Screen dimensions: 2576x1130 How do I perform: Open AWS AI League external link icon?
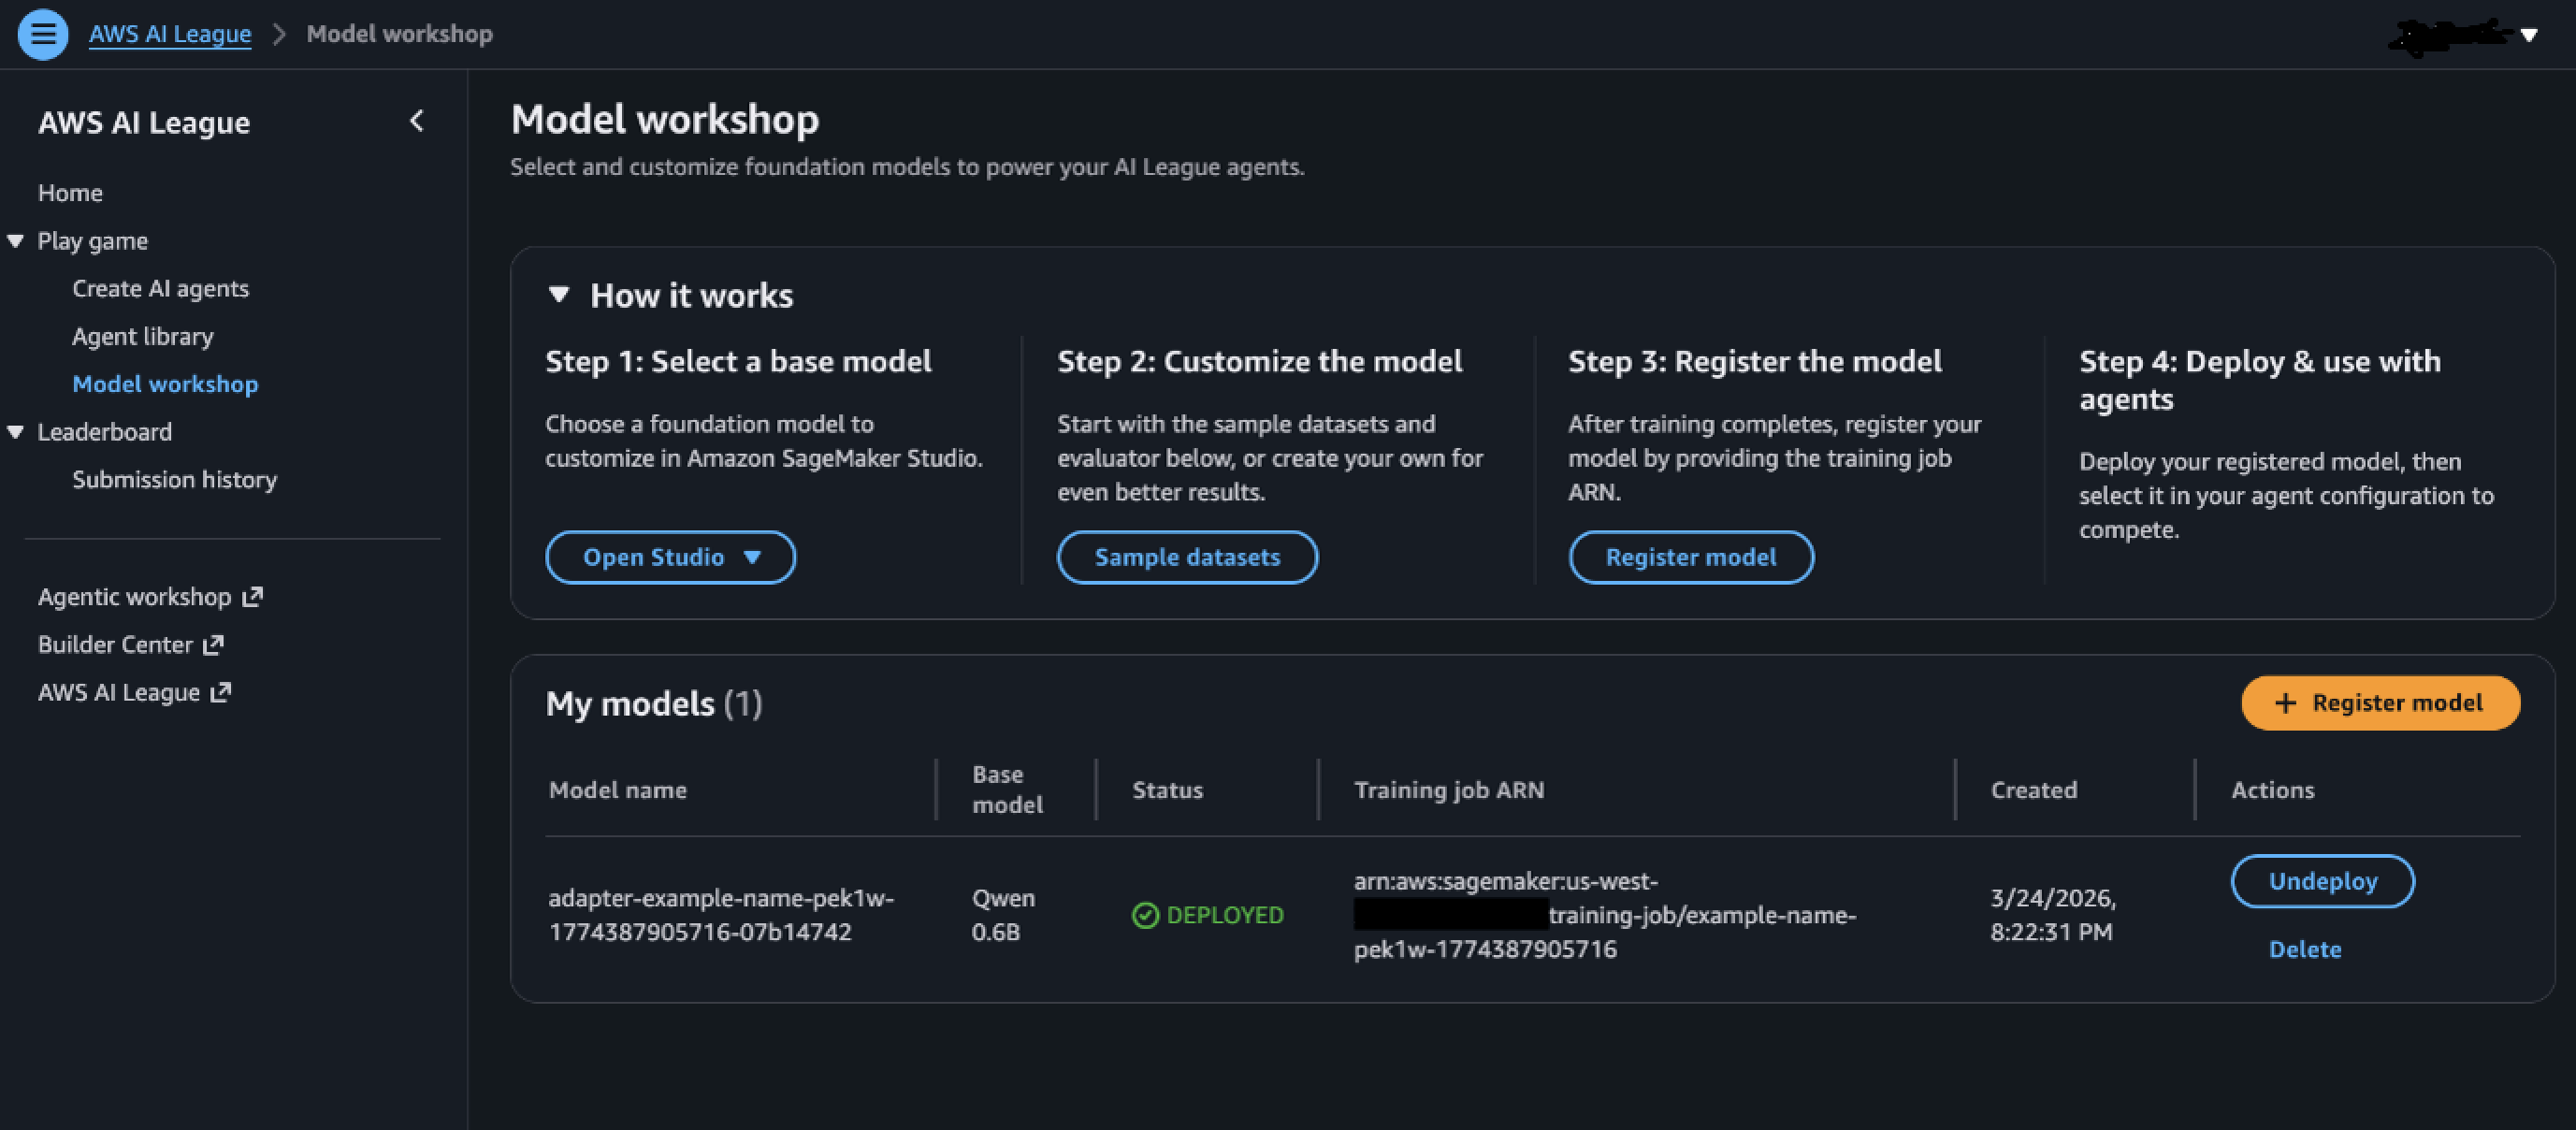[221, 692]
